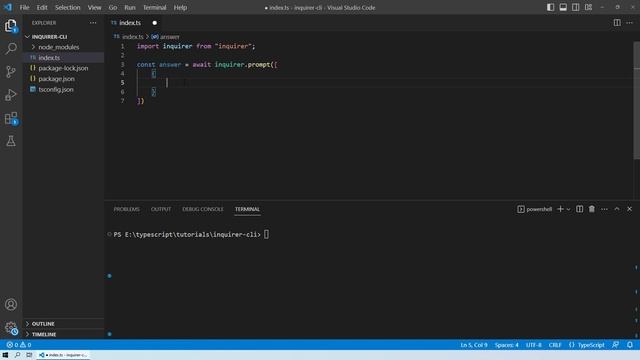Open the Extensions view
This screenshot has height=360, width=640.
click(x=11, y=118)
